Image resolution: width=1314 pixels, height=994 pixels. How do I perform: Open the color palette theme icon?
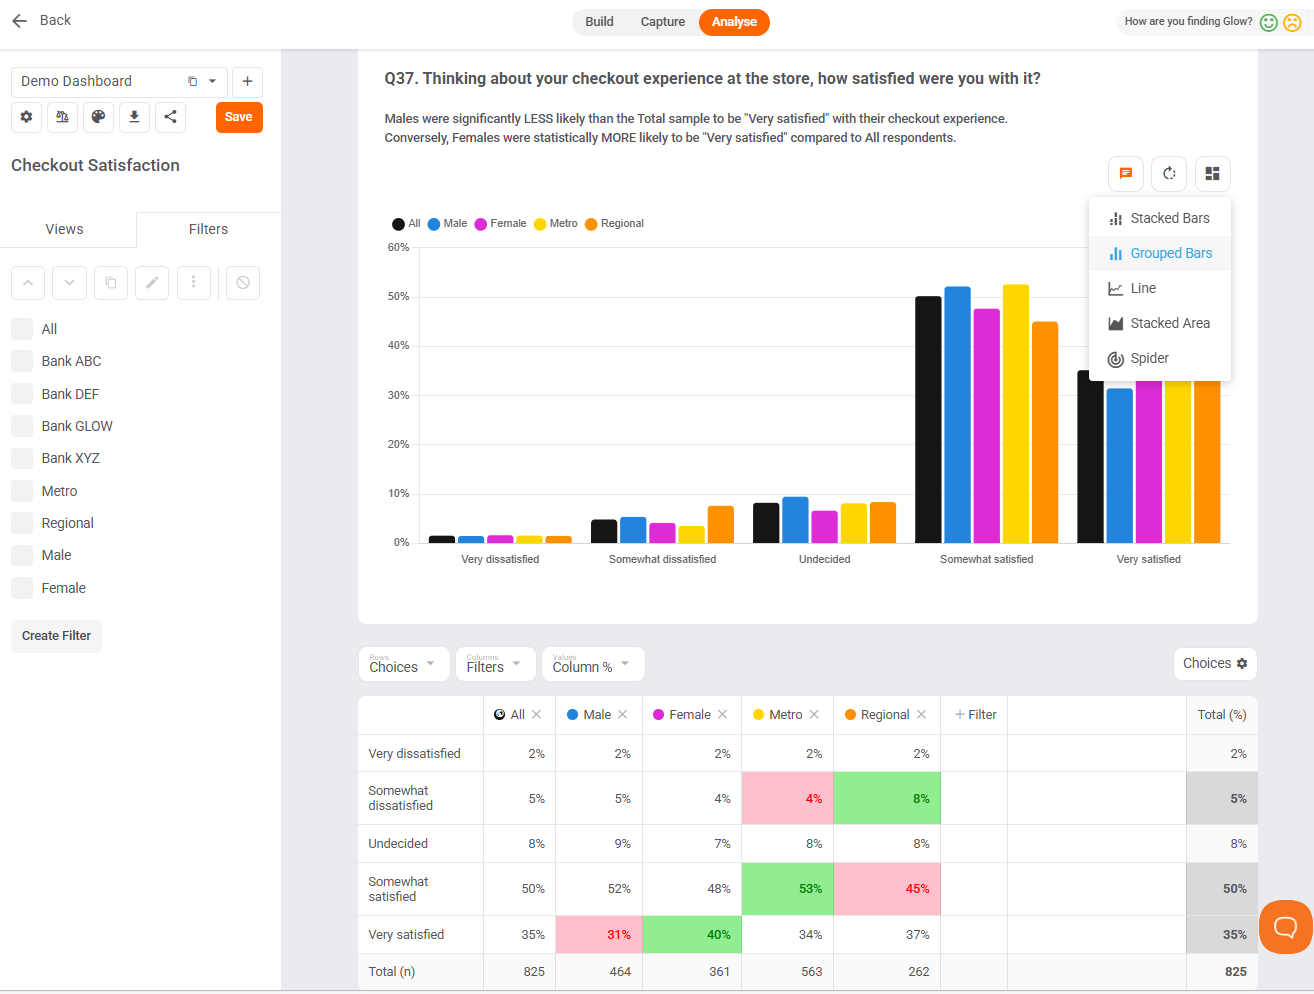[98, 117]
